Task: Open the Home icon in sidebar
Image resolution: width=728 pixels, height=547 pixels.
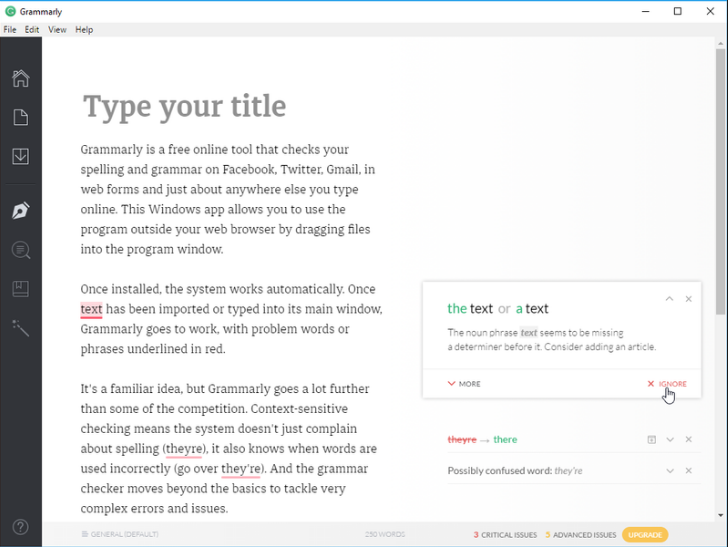Action: coord(20,78)
